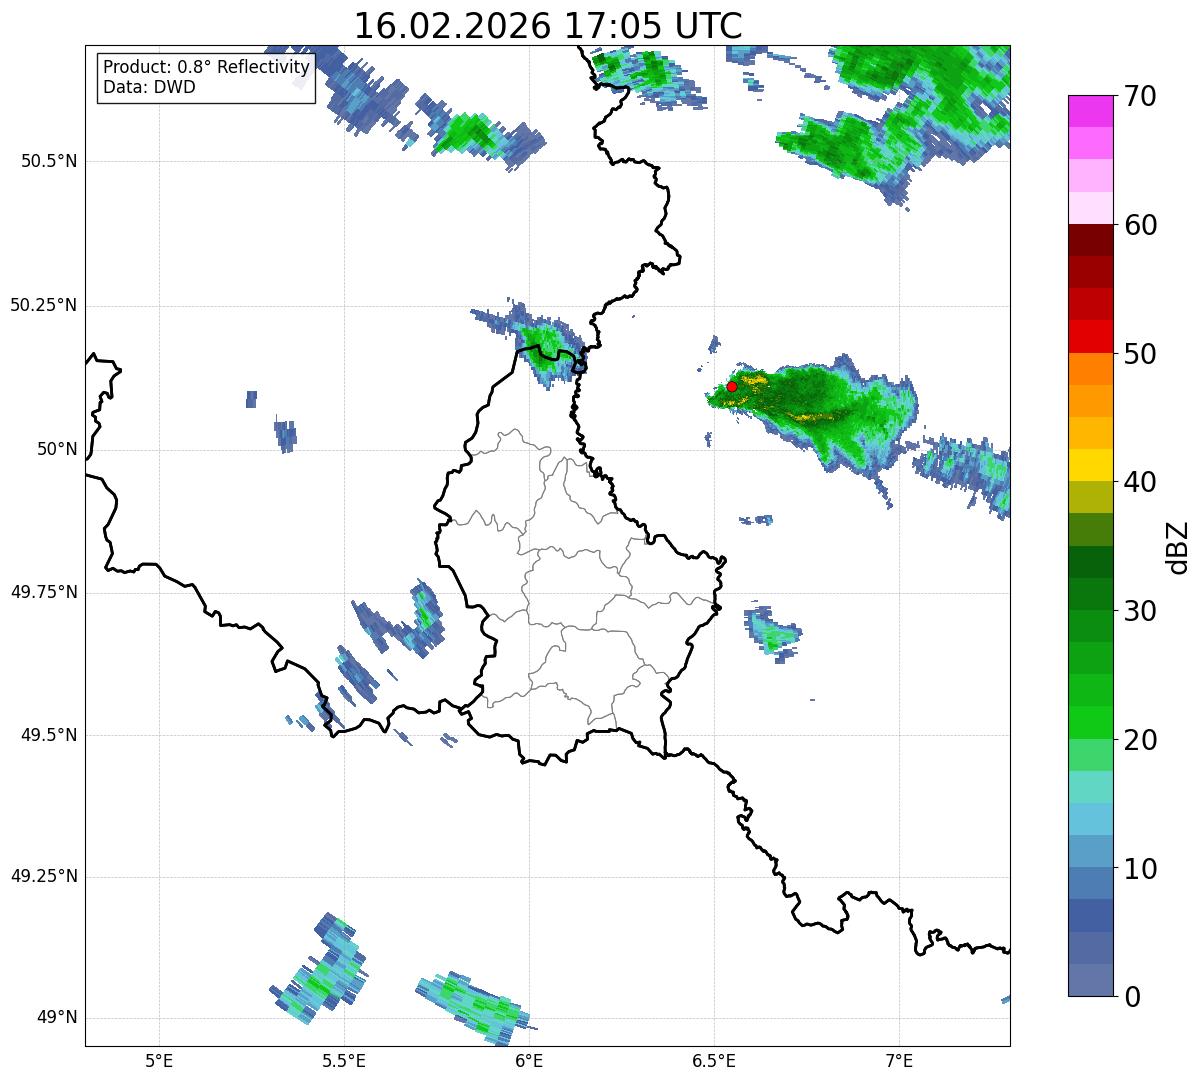
Task: Click the 50°N latitude label
Action: 57,449
